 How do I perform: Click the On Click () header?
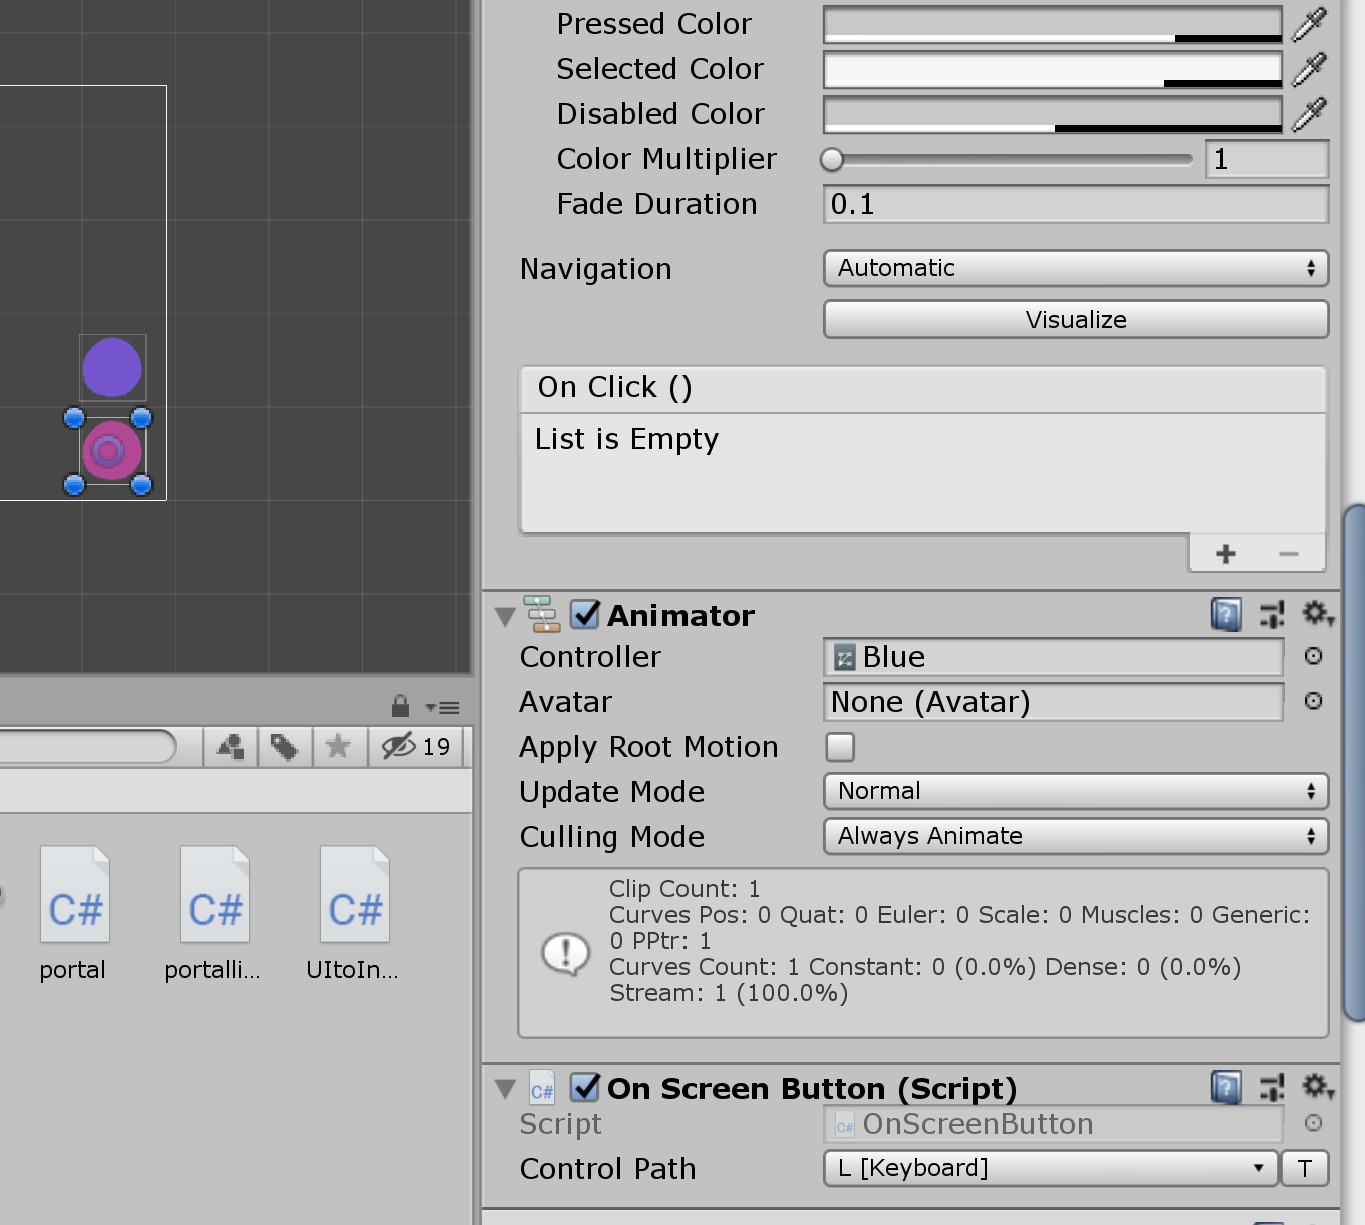923,388
